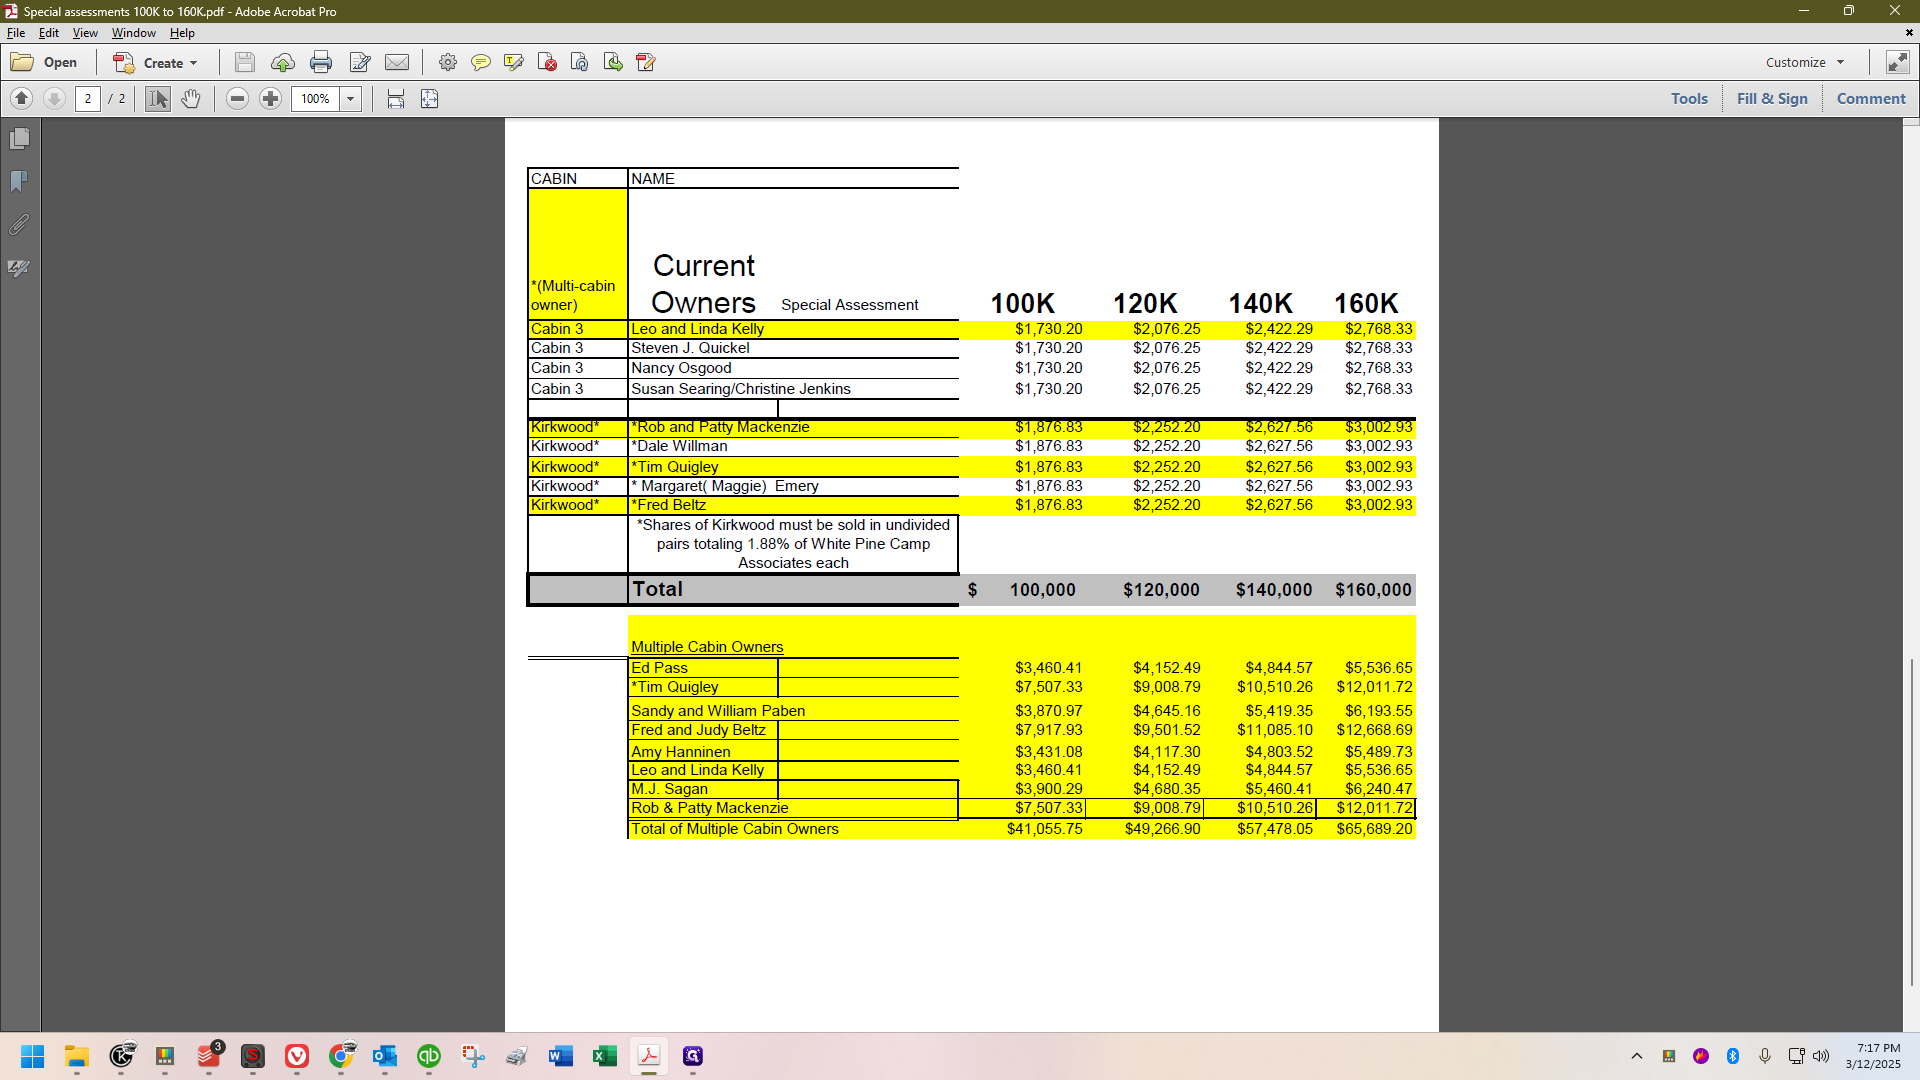1920x1080 pixels.
Task: Click the Zoom in plus button
Action: [x=270, y=99]
